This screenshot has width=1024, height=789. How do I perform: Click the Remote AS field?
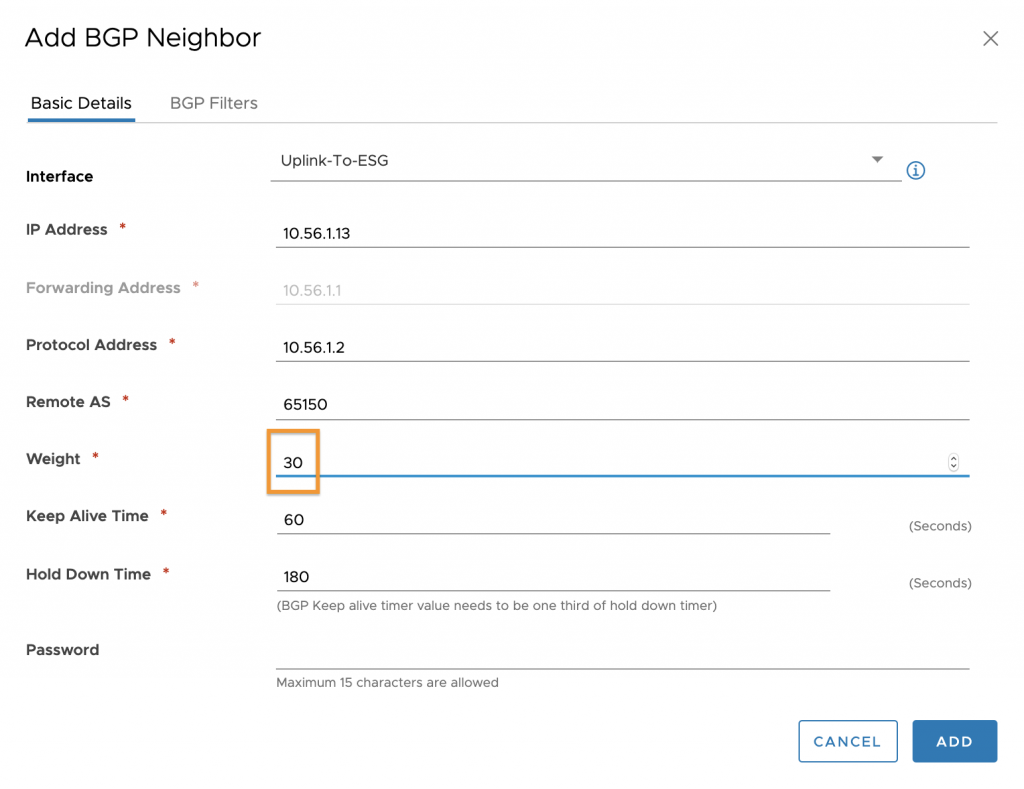pyautogui.click(x=622, y=404)
